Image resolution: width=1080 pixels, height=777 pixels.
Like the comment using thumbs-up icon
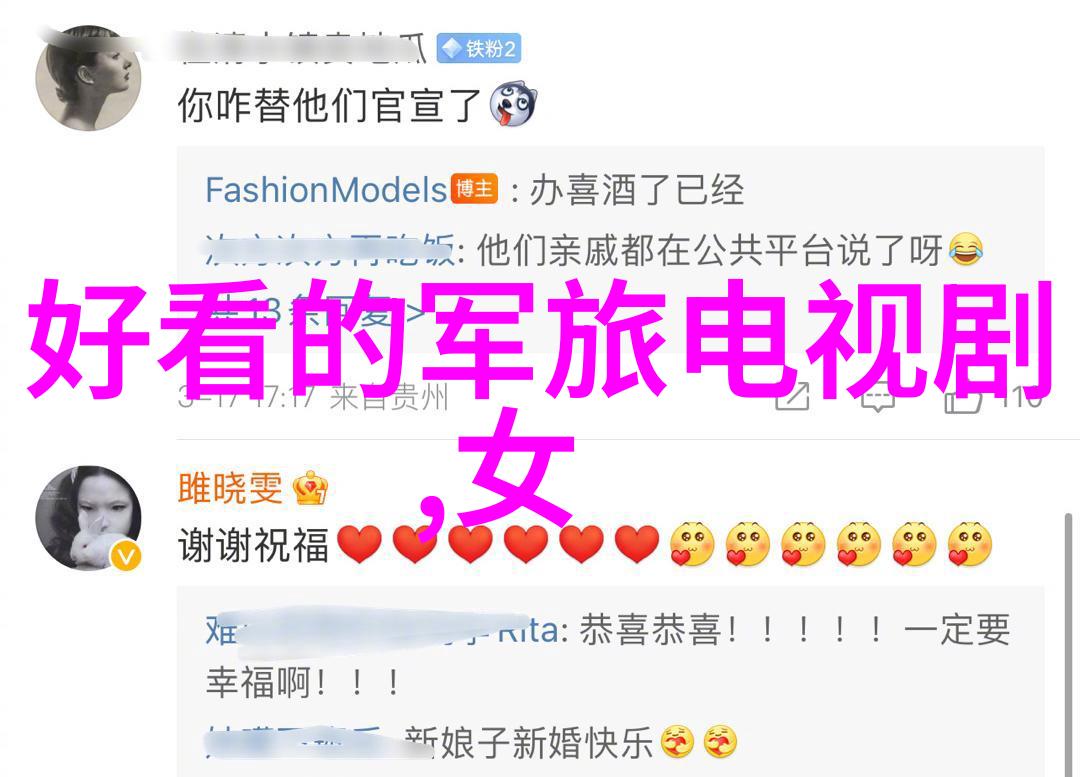[x=962, y=397]
